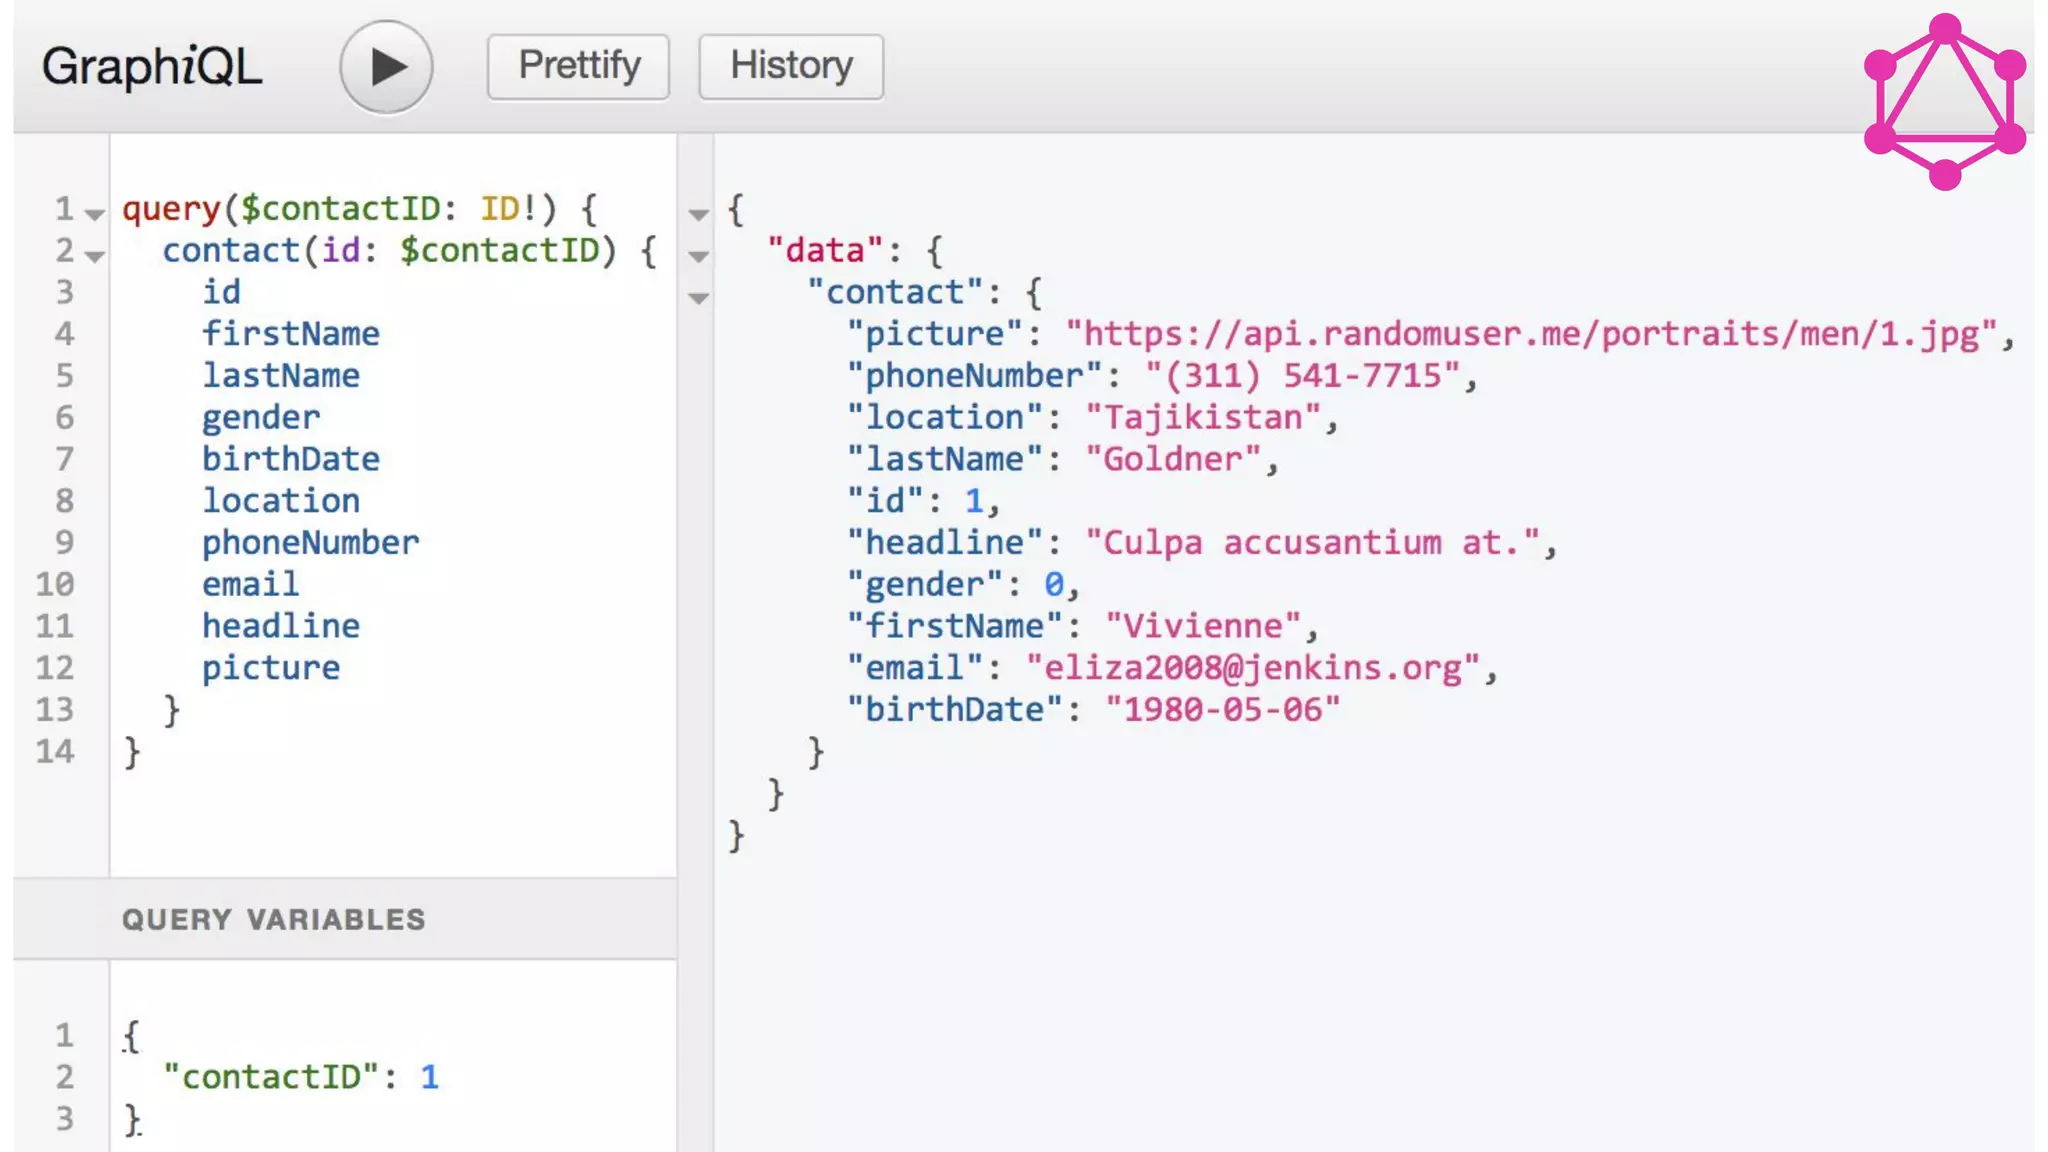
Task: Click the Prettify button
Action: (x=578, y=66)
